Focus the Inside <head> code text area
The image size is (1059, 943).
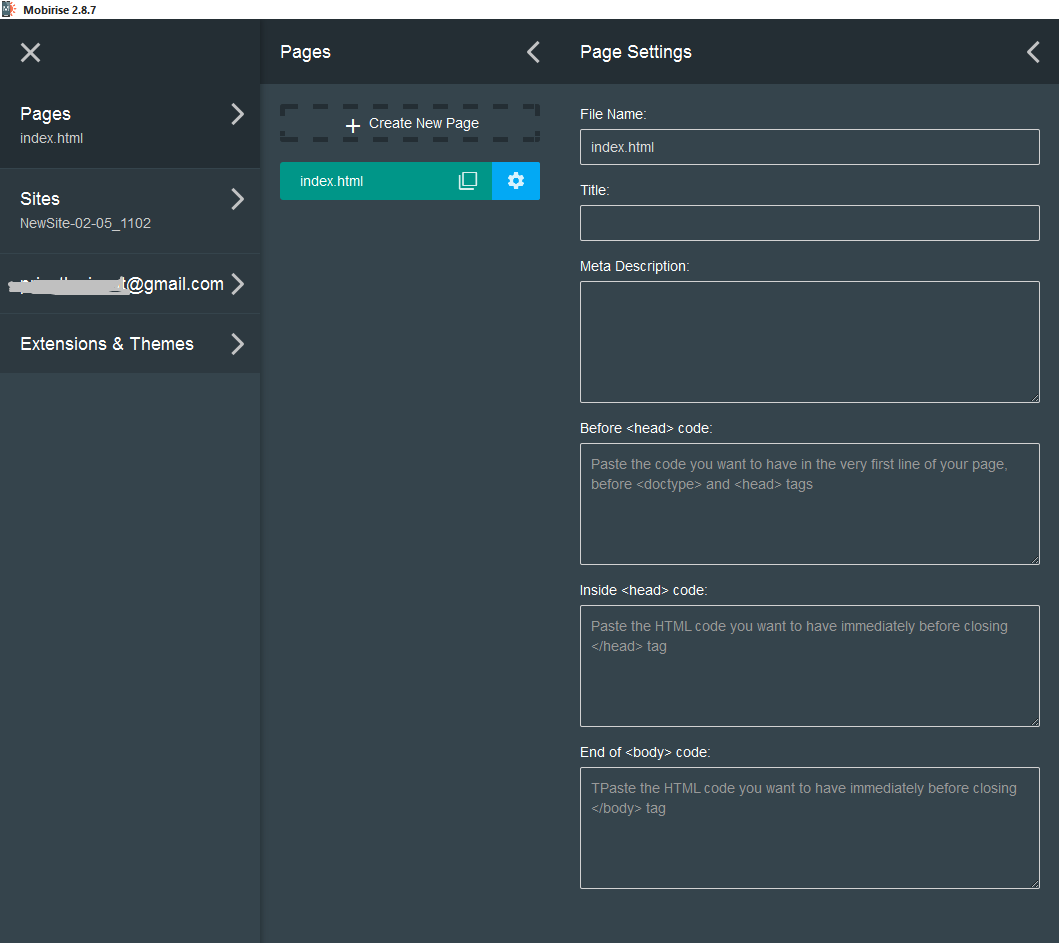809,666
